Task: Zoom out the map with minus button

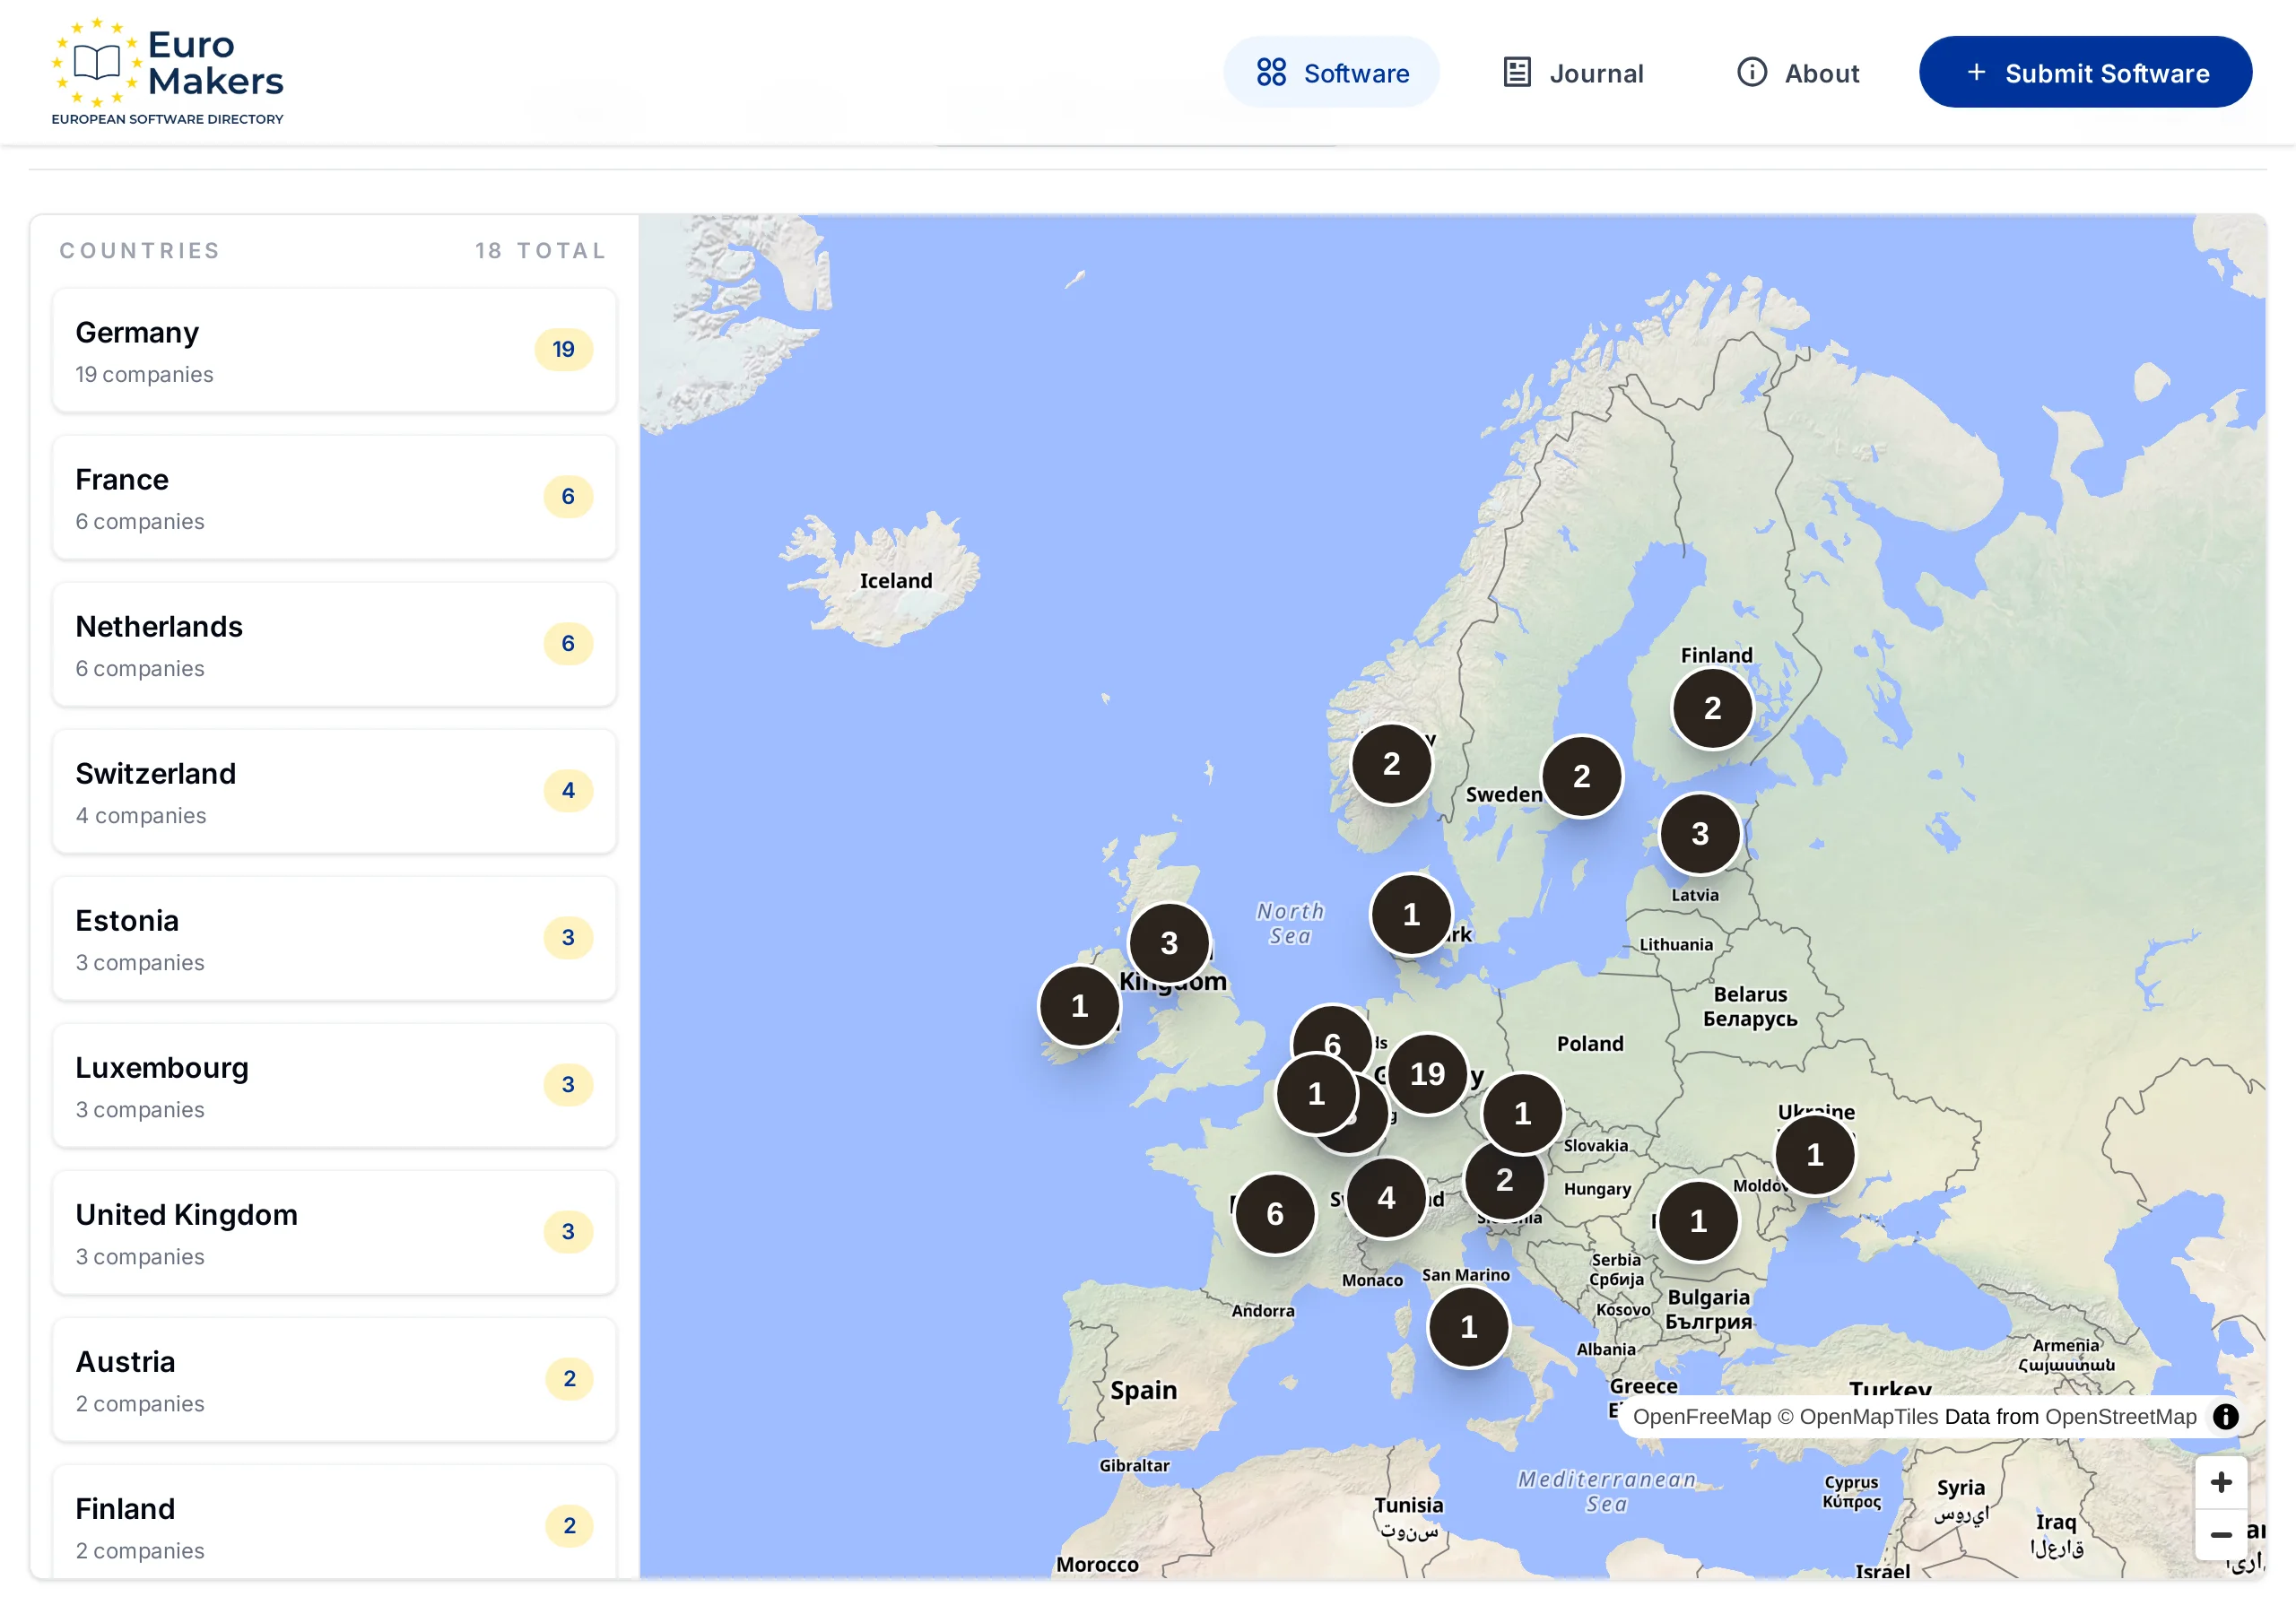Action: (x=2221, y=1534)
